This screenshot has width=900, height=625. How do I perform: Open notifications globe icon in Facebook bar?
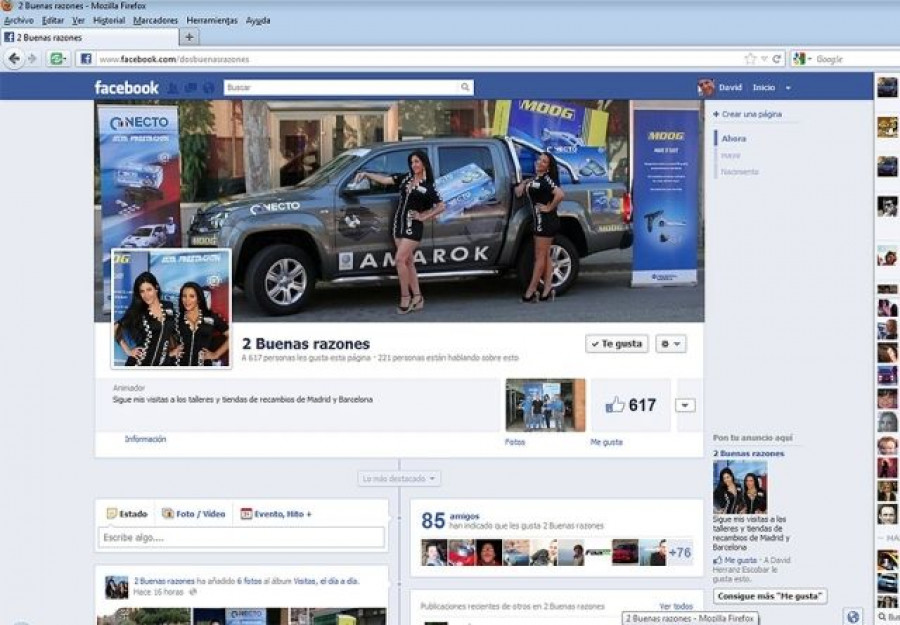click(x=208, y=88)
